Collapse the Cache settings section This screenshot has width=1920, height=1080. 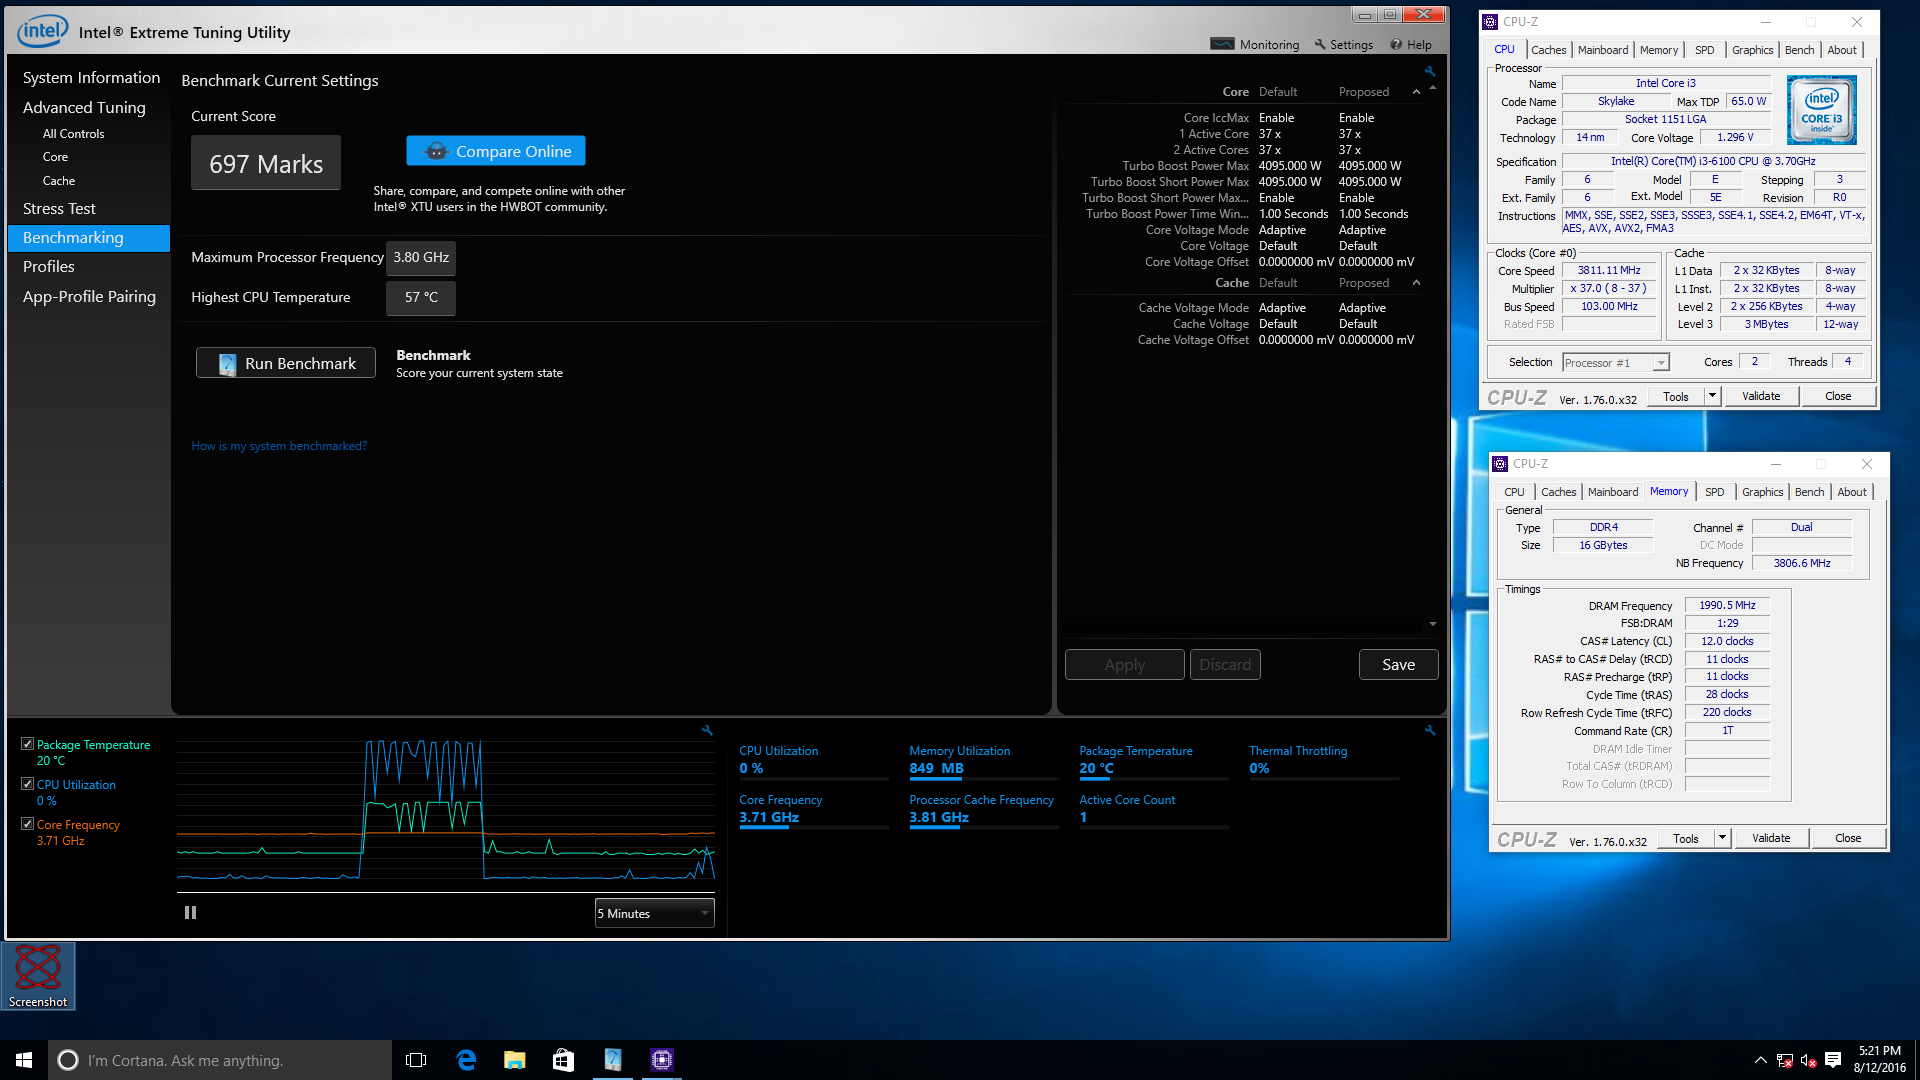[1416, 283]
